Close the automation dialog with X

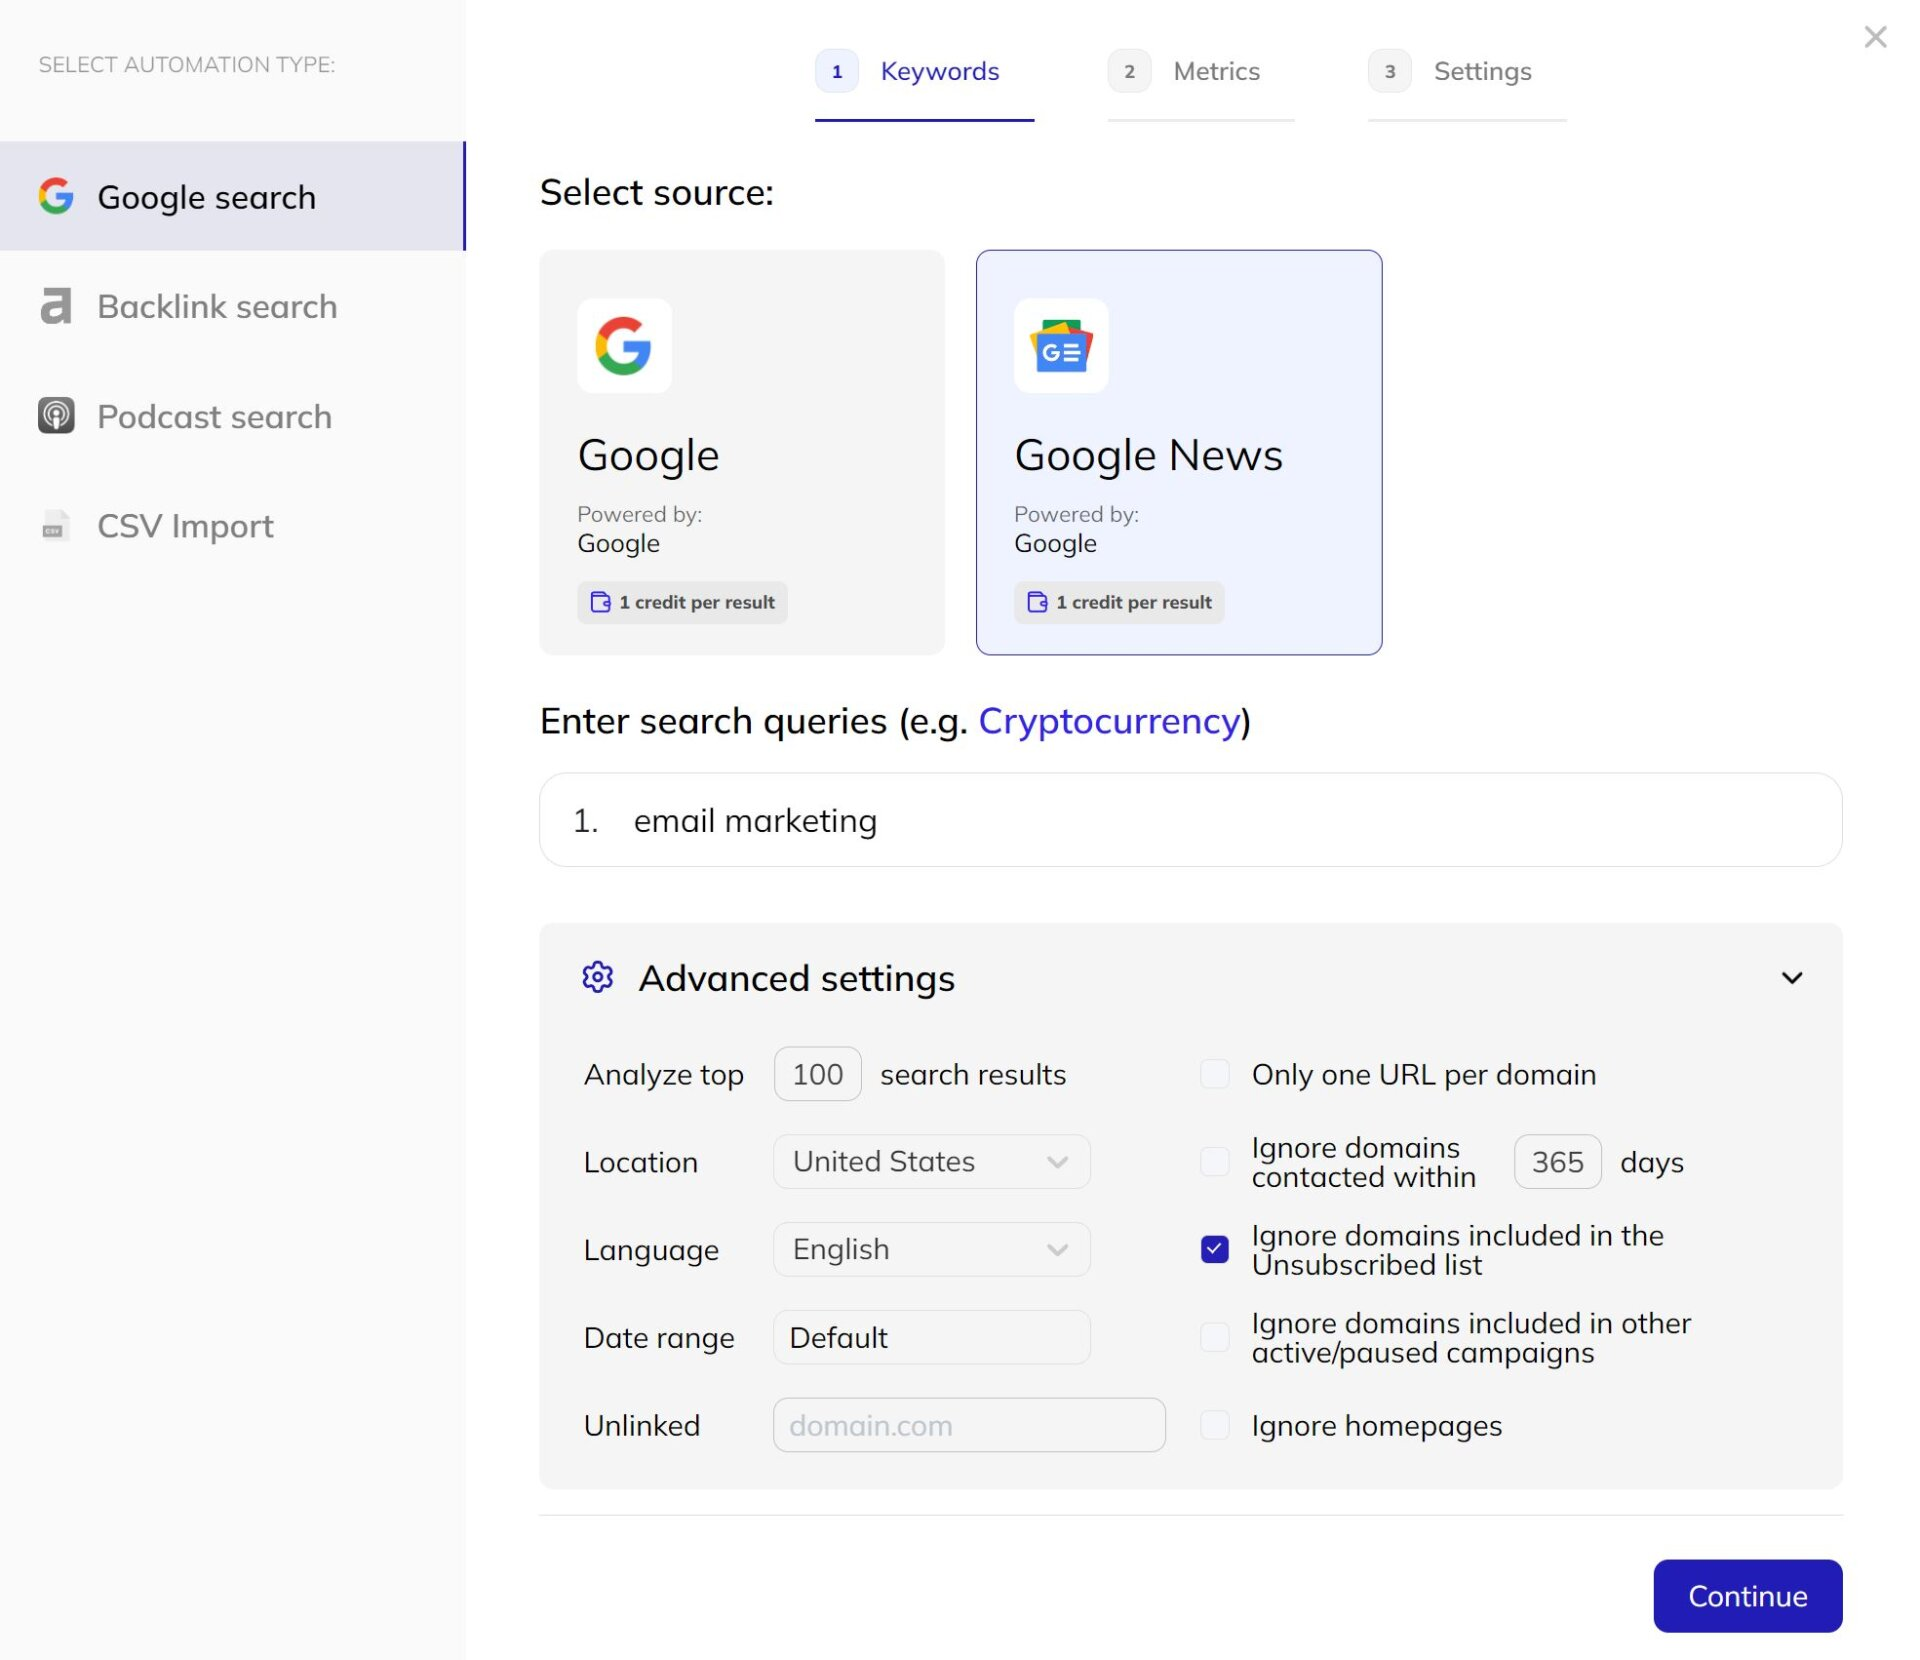(1875, 37)
